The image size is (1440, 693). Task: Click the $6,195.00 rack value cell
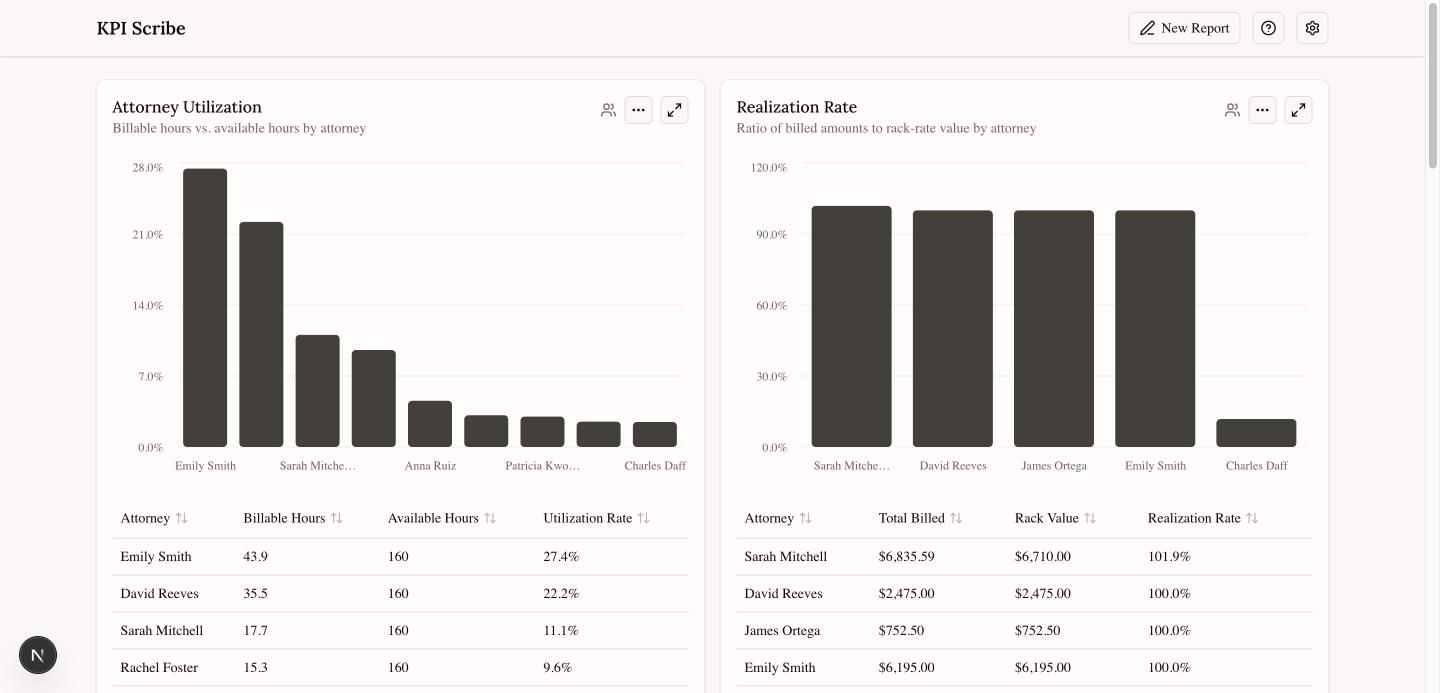click(1042, 668)
